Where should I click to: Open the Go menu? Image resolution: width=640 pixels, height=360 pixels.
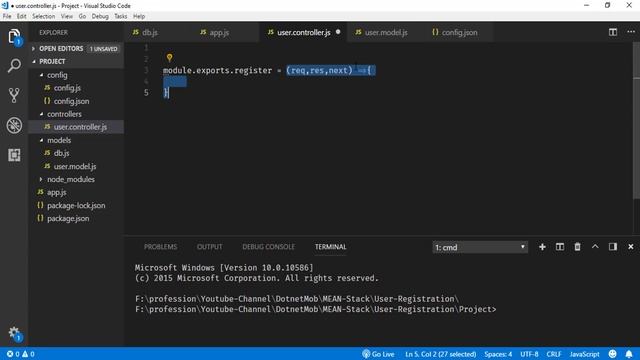(x=82, y=16)
